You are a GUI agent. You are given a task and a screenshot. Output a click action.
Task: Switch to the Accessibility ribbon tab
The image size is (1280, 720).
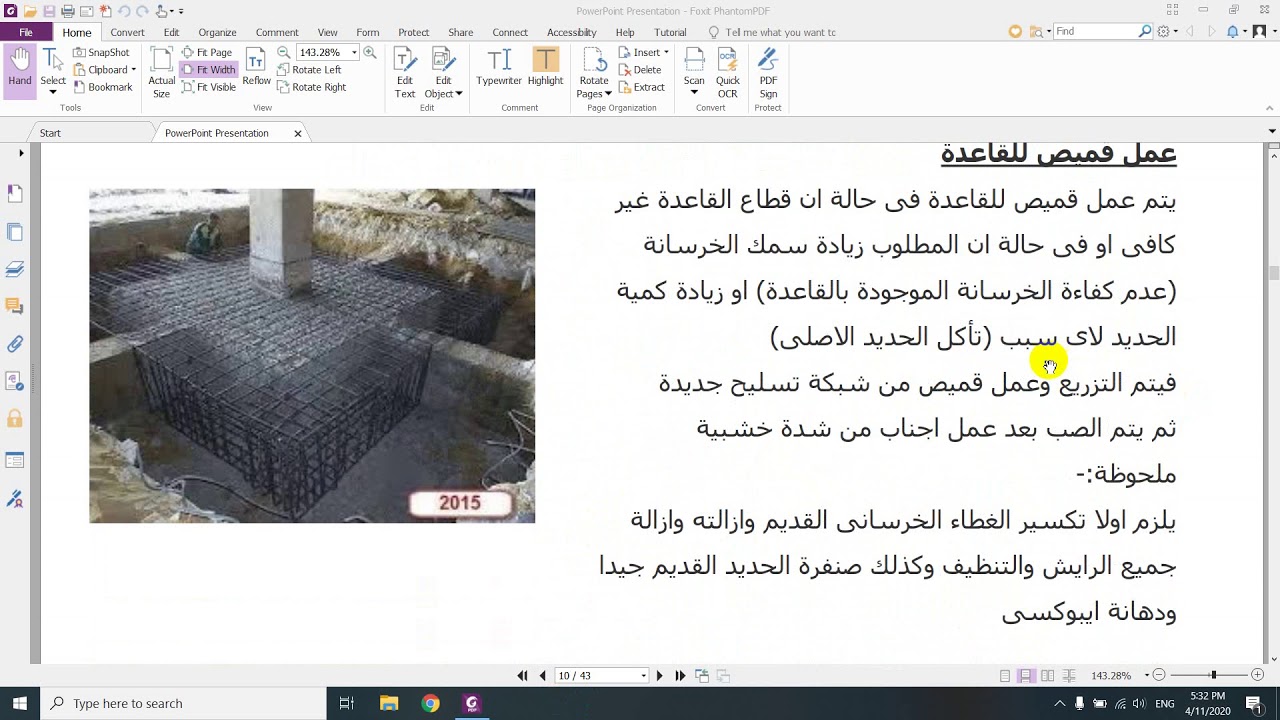point(571,32)
